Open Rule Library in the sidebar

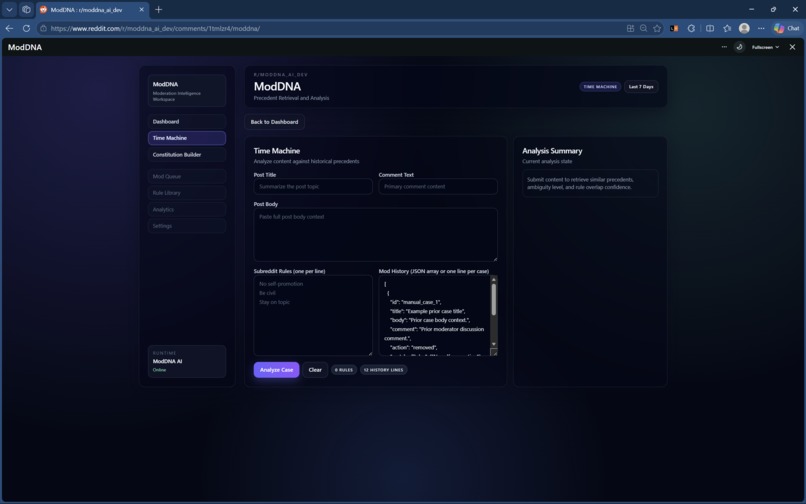[x=187, y=193]
